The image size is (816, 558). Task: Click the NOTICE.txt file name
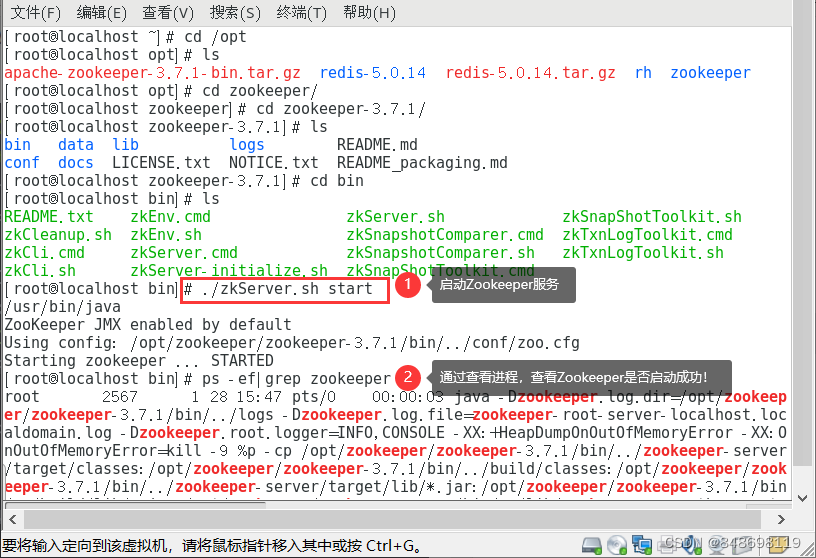tap(274, 163)
